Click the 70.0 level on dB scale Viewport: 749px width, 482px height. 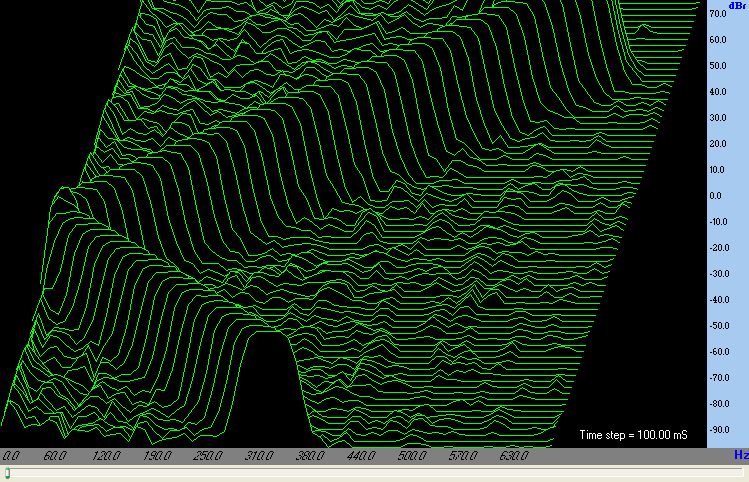coord(717,14)
